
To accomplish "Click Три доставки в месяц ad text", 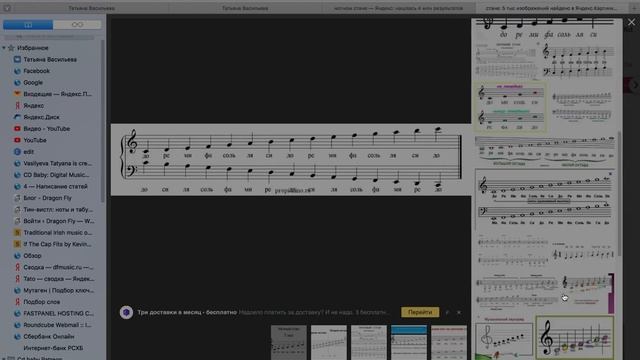I will (187, 312).
